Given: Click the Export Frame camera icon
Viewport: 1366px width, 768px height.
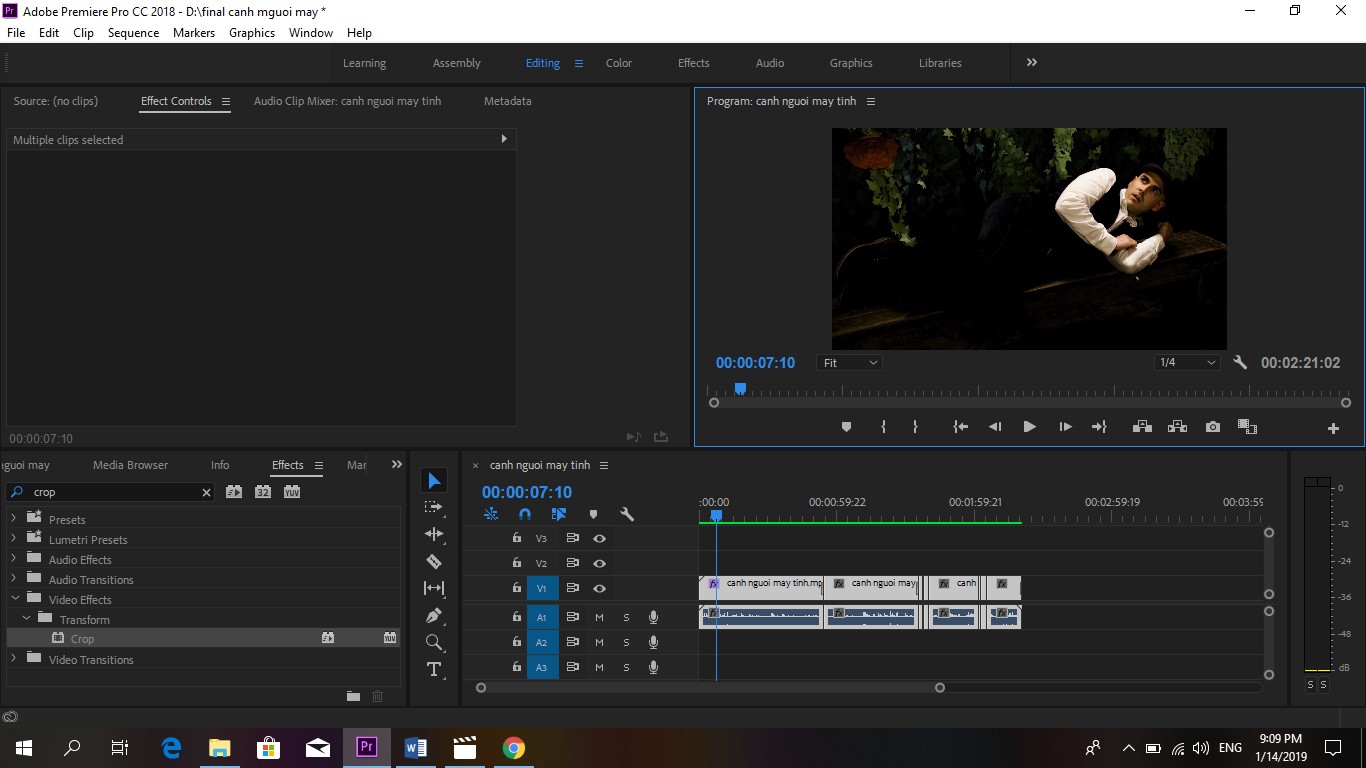Looking at the screenshot, I should [x=1213, y=427].
